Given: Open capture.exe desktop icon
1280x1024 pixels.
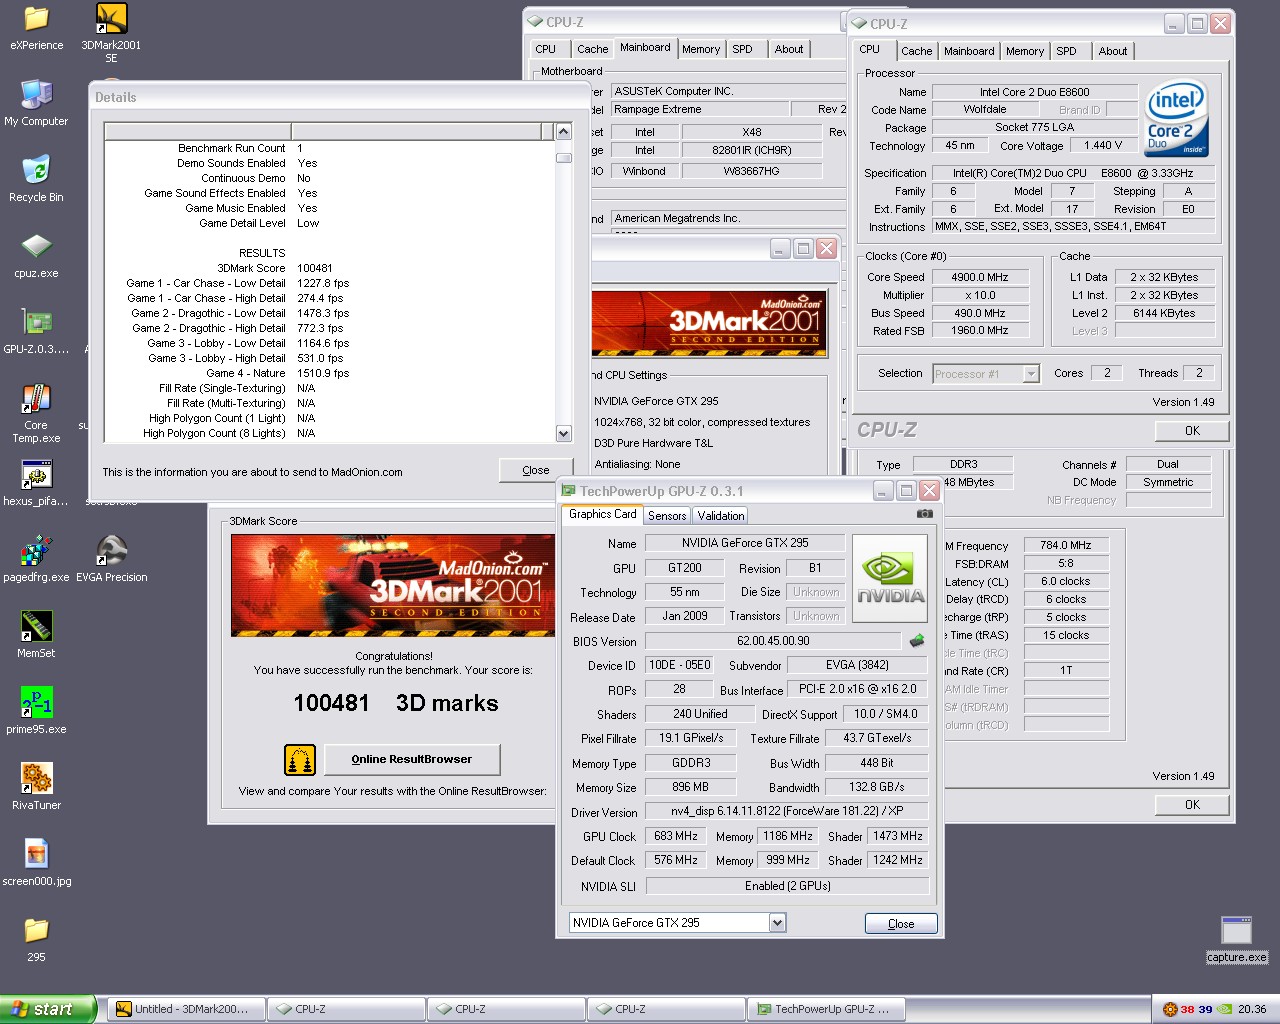Looking at the screenshot, I should pos(1236,939).
